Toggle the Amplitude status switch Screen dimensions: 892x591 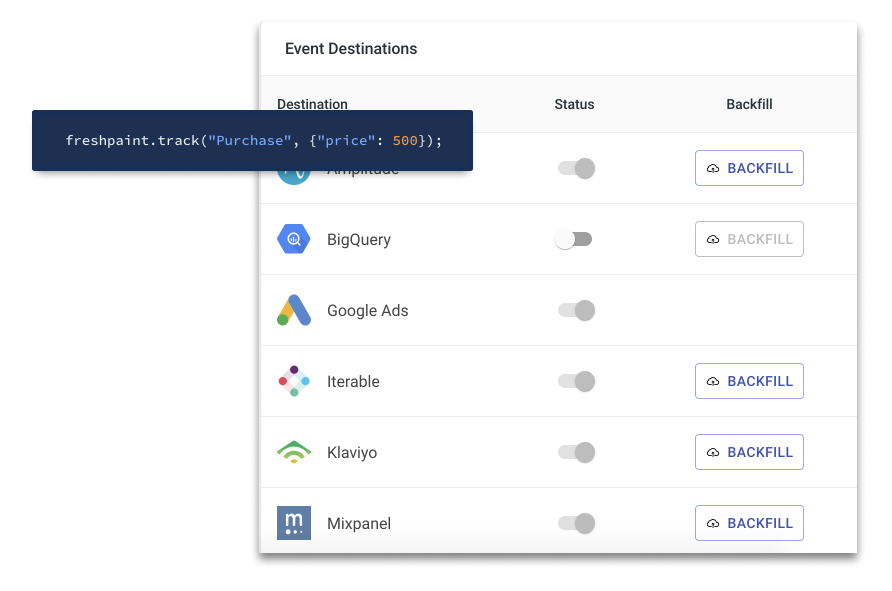pos(576,168)
